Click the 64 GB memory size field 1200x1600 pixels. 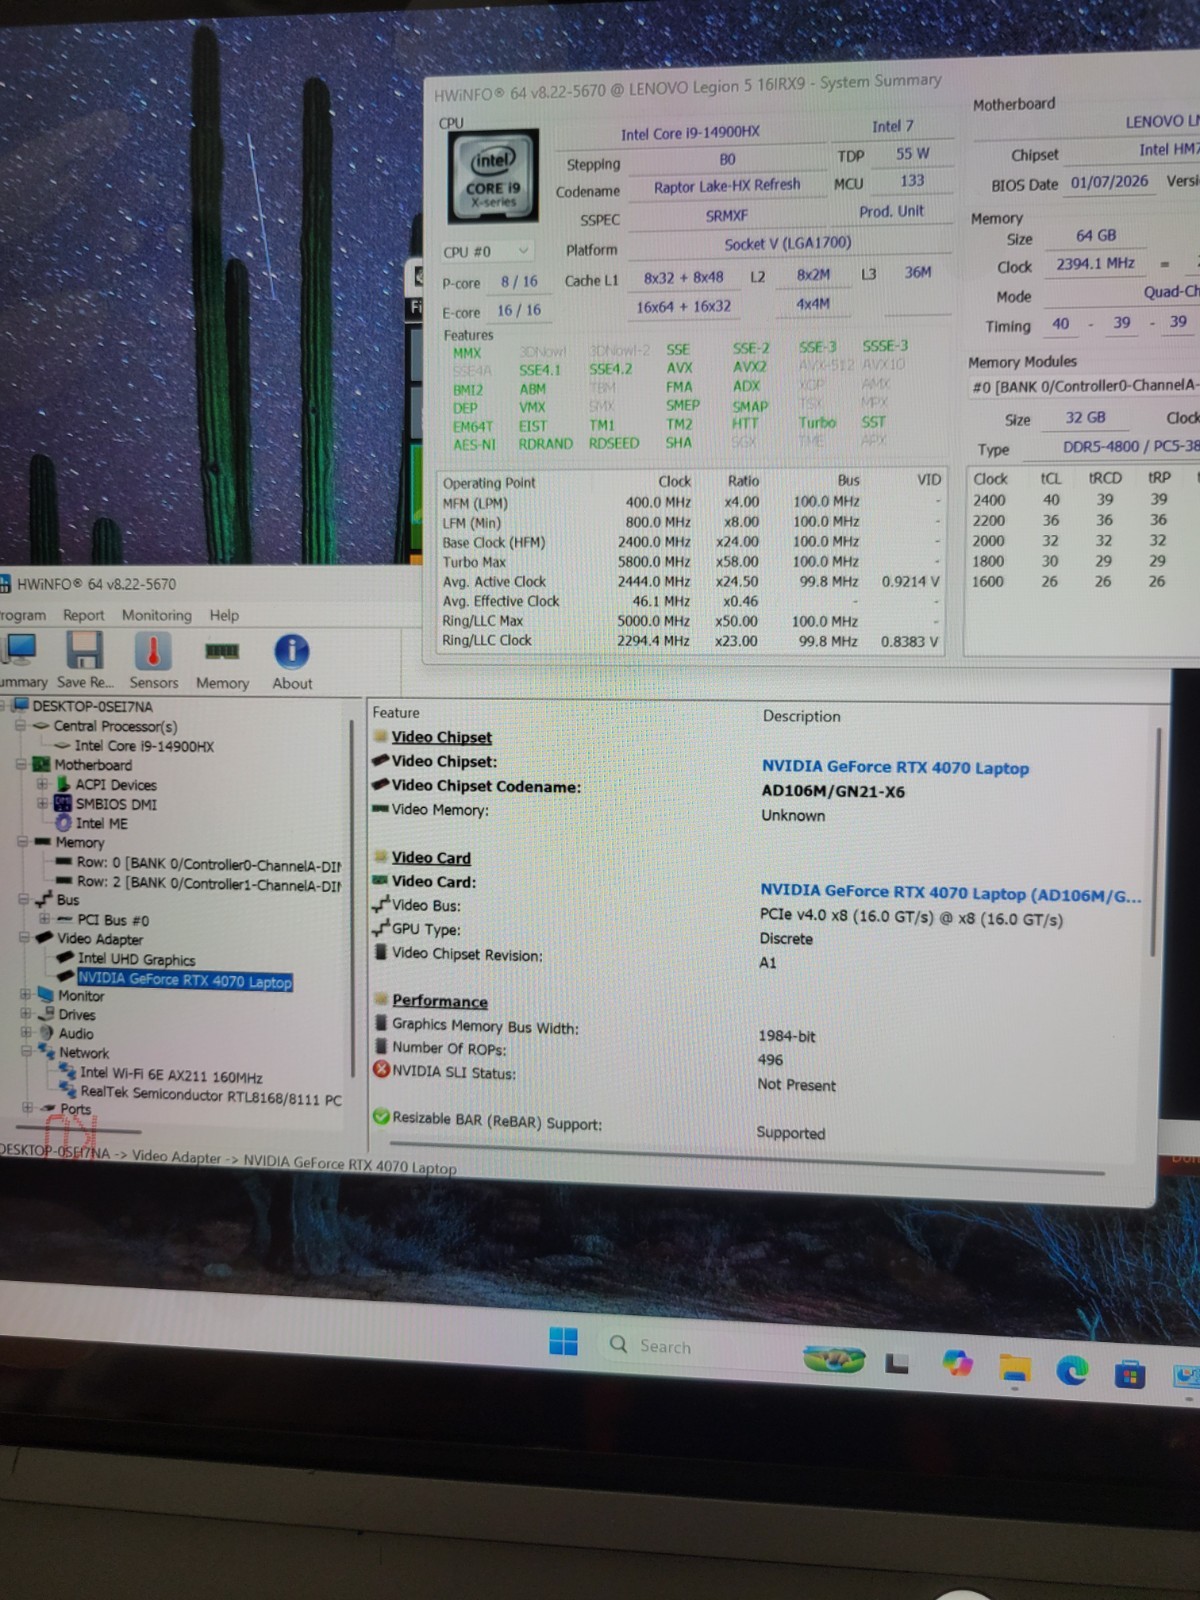tap(1096, 236)
